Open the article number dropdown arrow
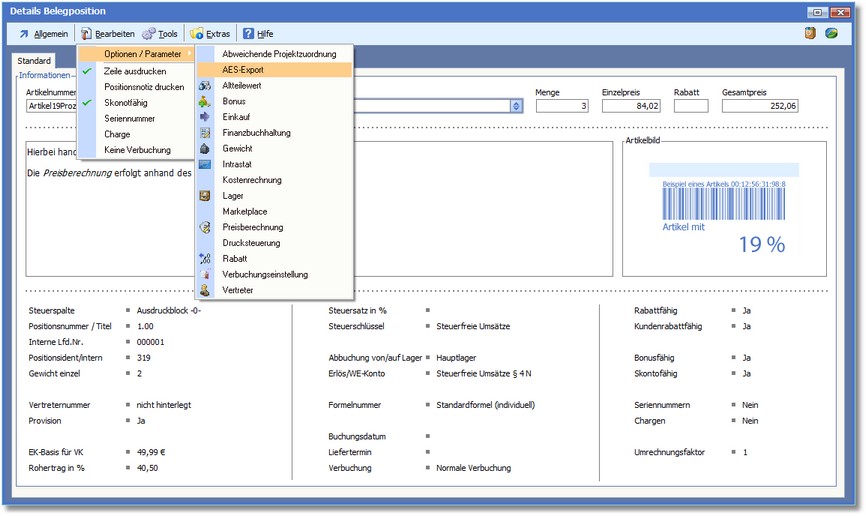Screen dimensions: 866x516 [x=516, y=106]
